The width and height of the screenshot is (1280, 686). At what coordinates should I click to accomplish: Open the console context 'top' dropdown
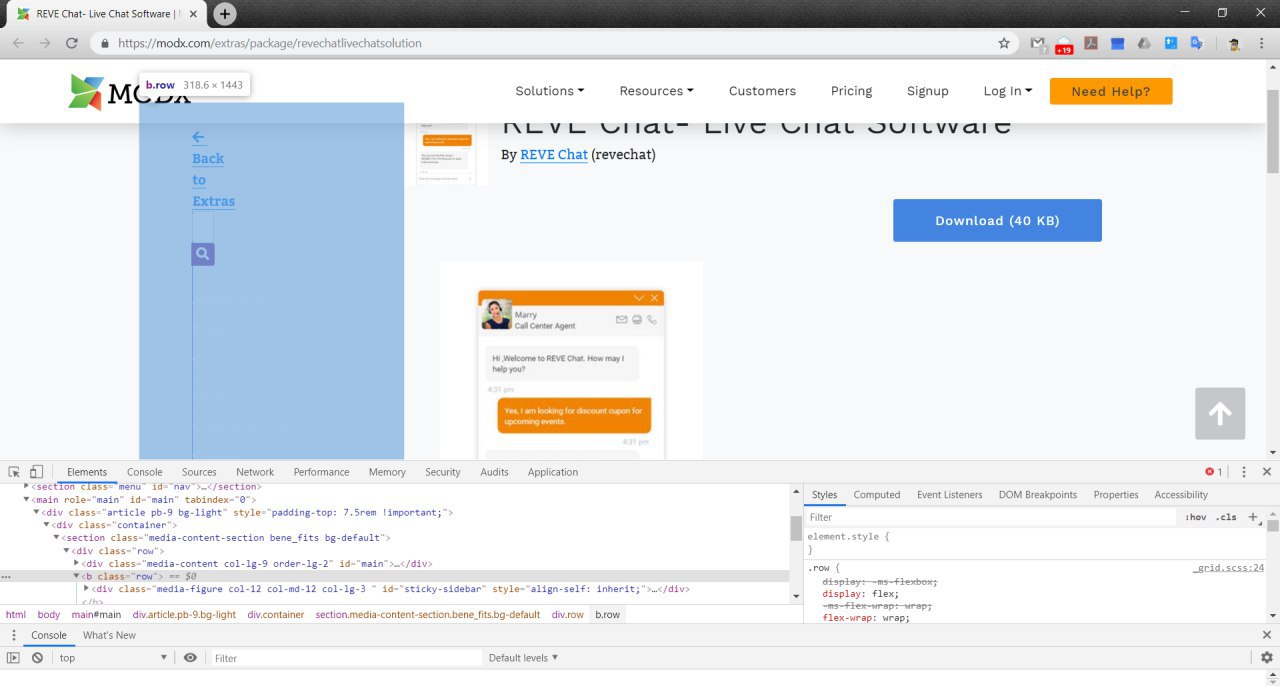pos(113,658)
